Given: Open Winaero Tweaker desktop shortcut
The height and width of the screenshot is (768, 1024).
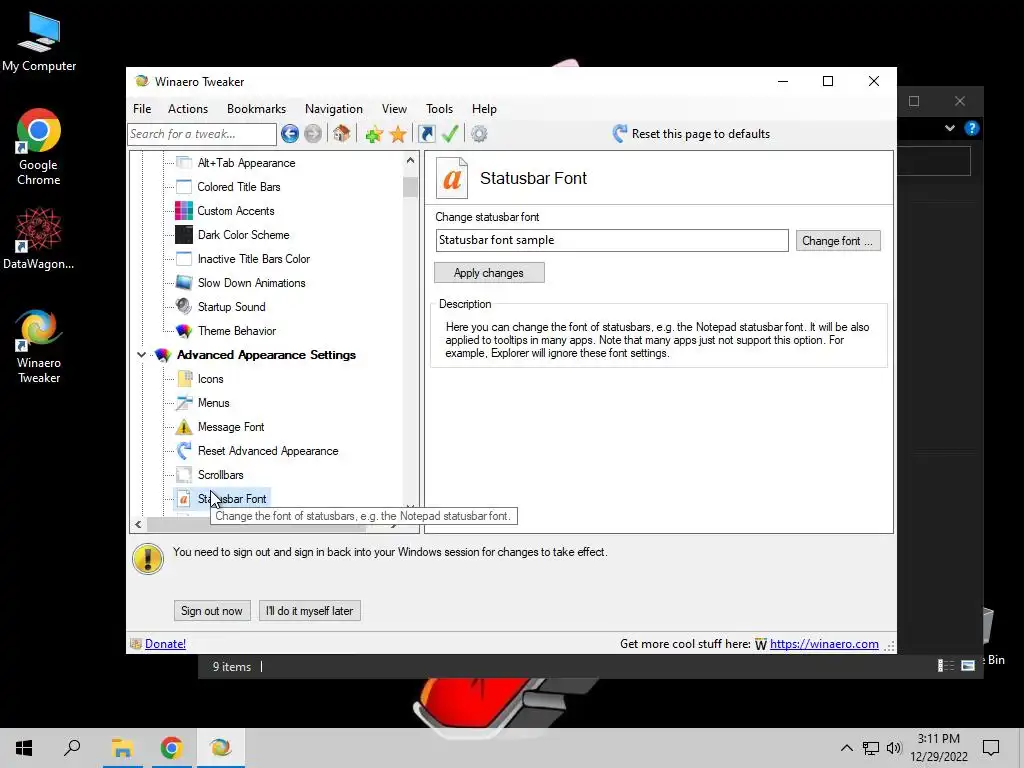Looking at the screenshot, I should [x=39, y=346].
